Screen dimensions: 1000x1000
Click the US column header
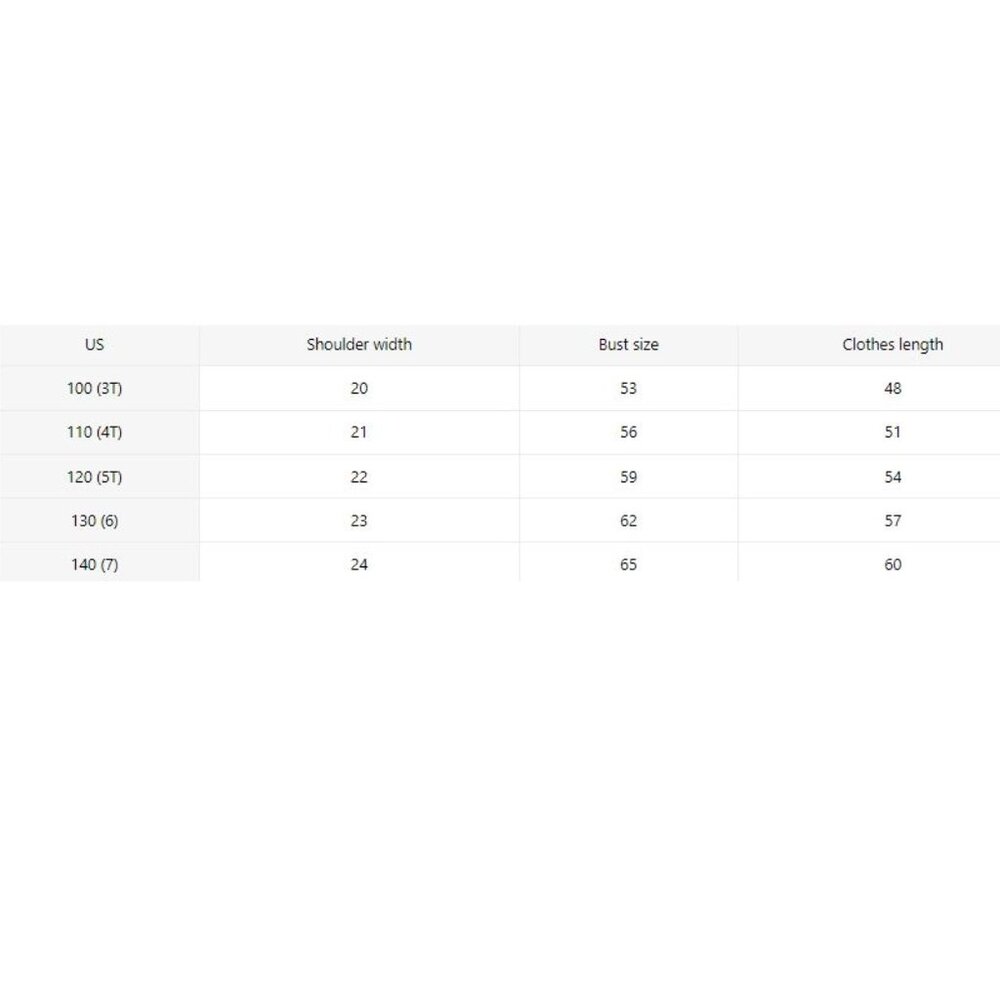(94, 344)
